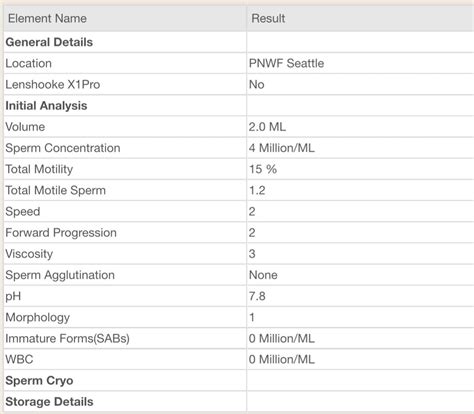Click the Sperm Agglutination None value
Image resolution: width=474 pixels, height=414 pixels.
click(x=263, y=275)
